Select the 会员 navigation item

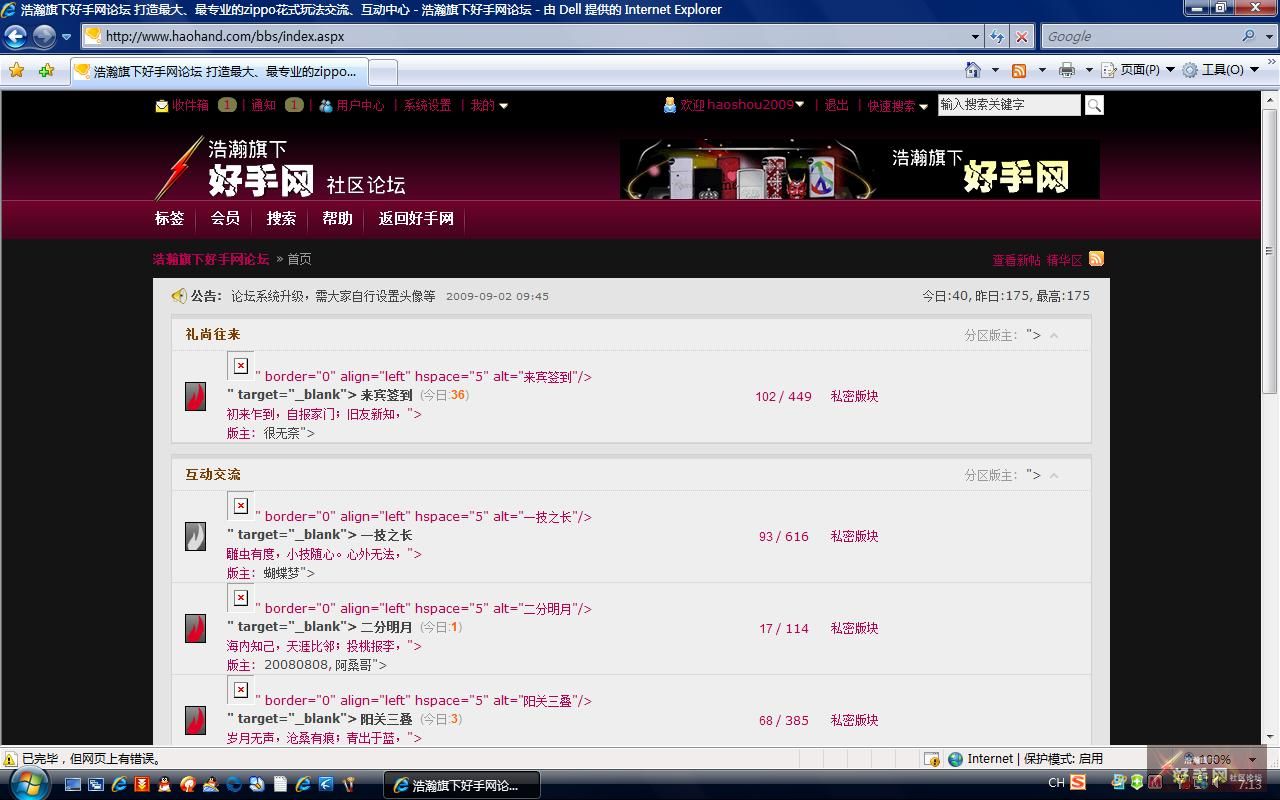coord(226,218)
